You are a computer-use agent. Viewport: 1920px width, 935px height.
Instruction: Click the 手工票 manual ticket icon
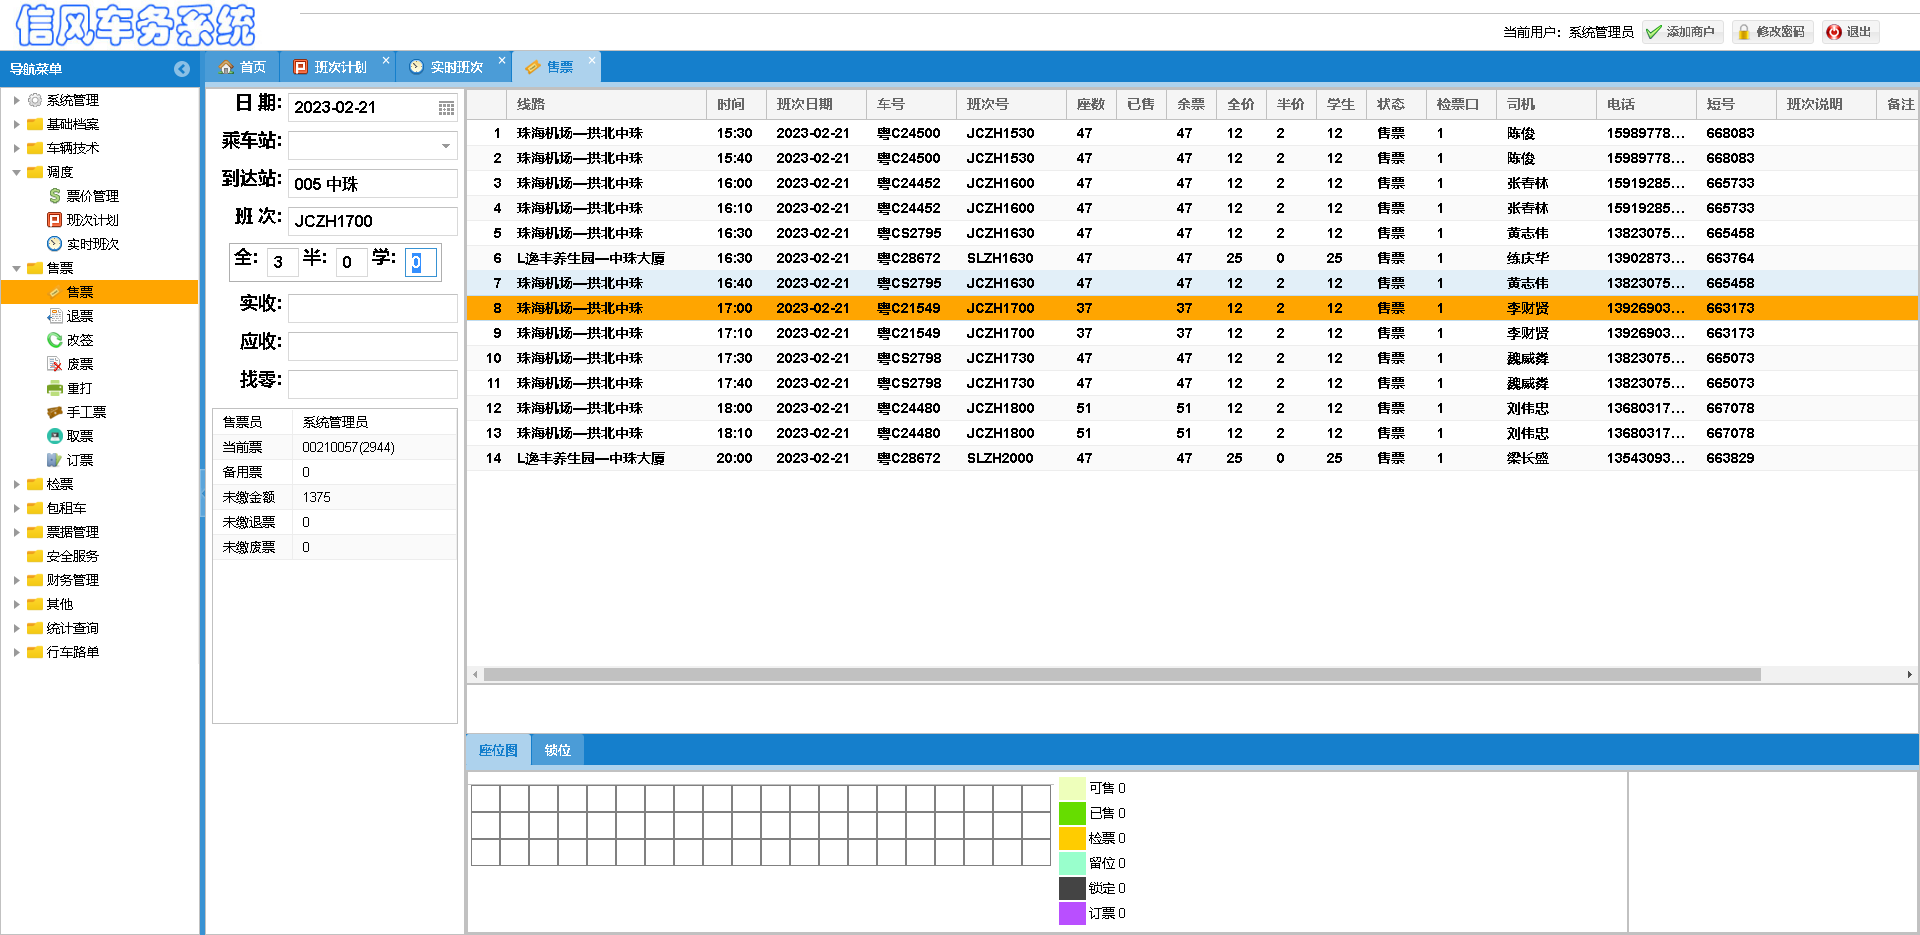pos(55,412)
